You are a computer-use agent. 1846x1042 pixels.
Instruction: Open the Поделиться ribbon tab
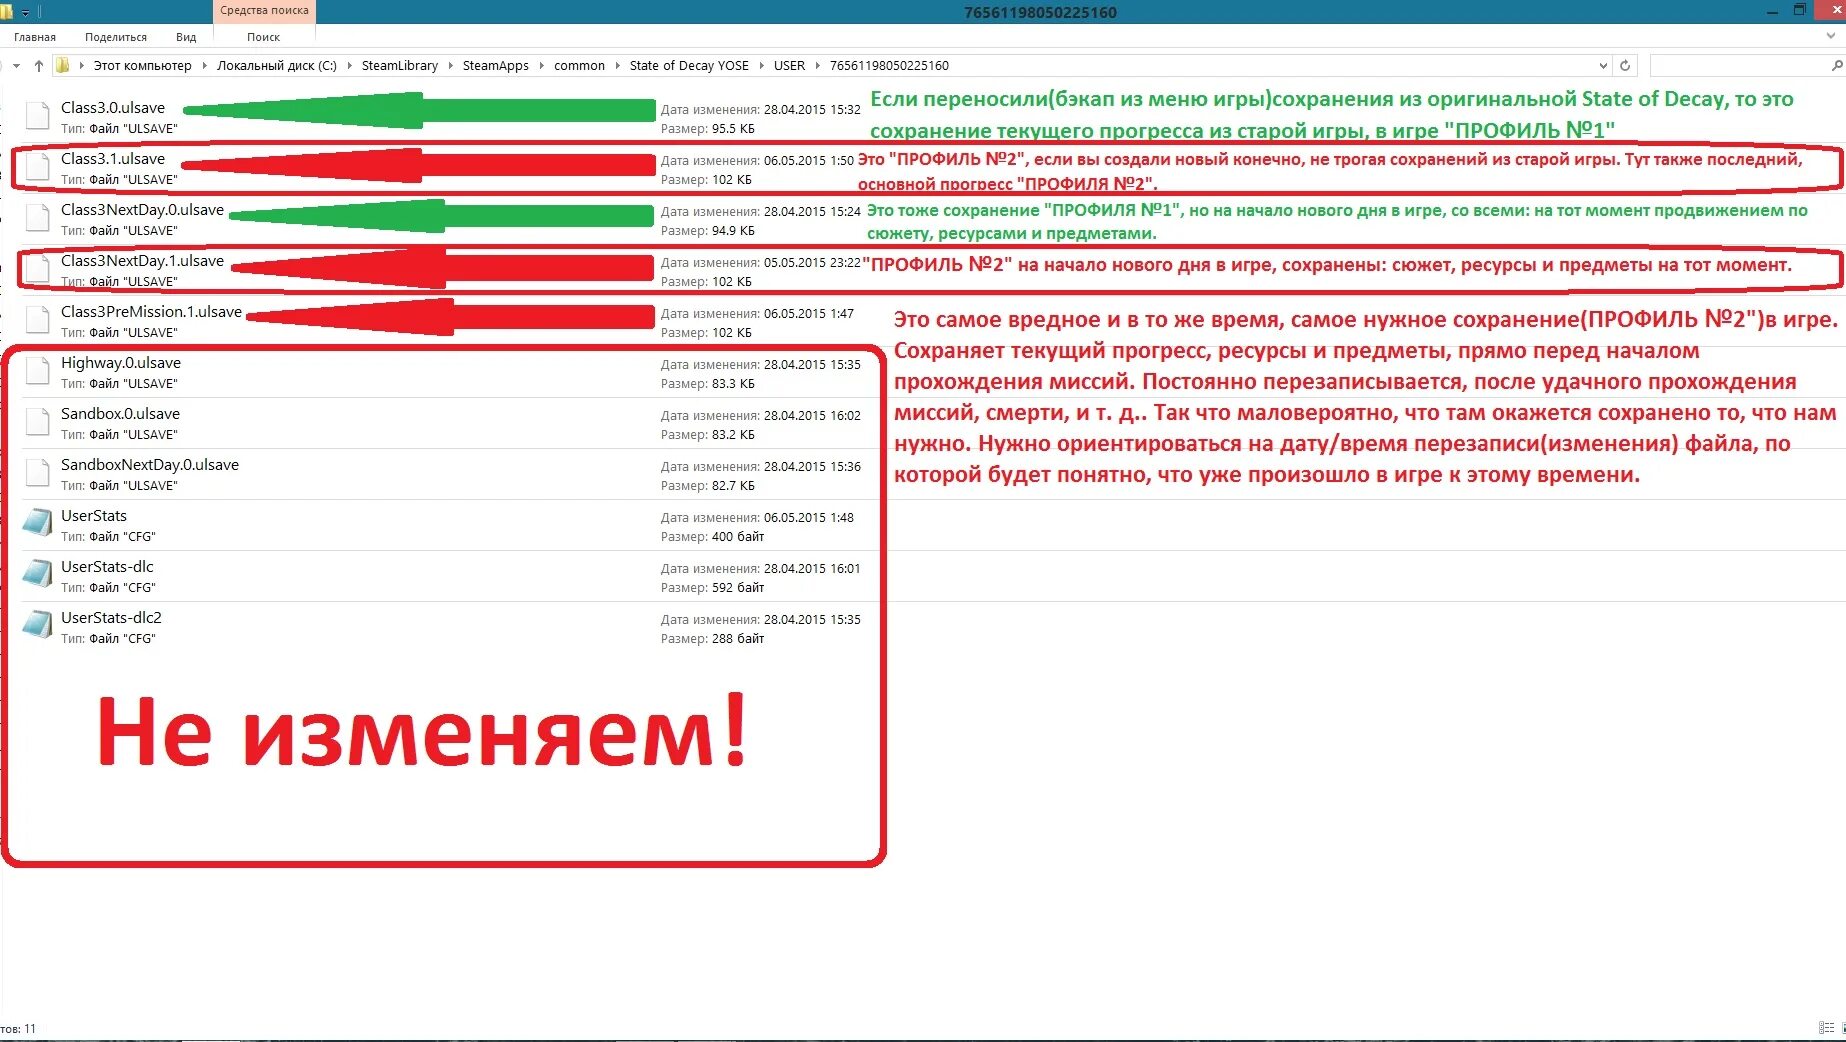tap(113, 36)
